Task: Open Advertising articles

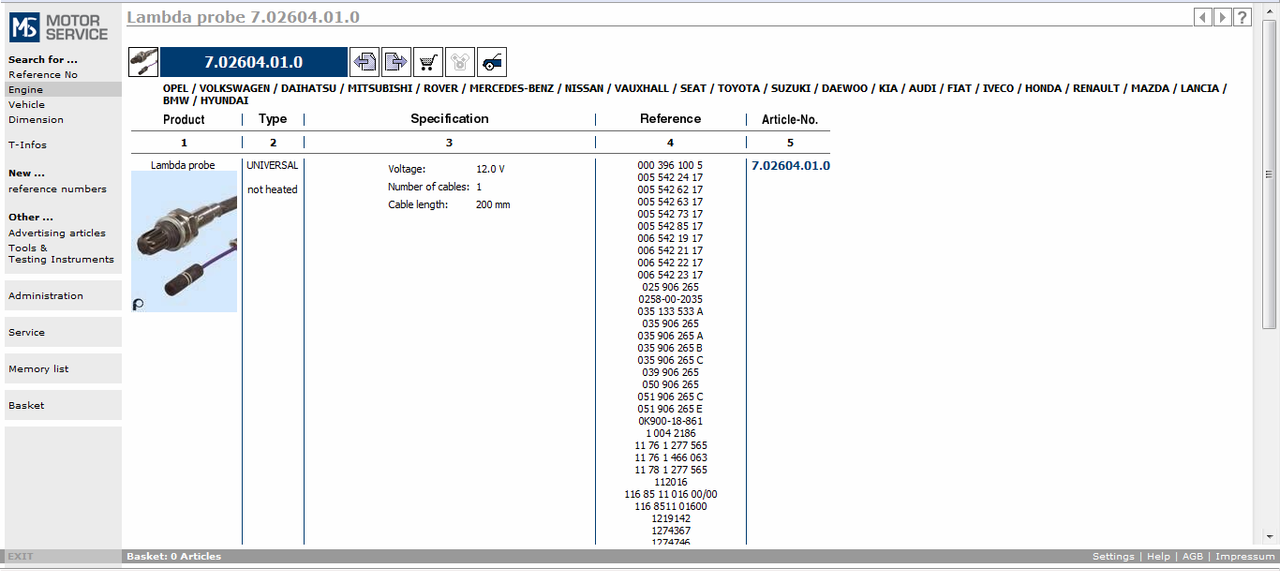Action: point(57,232)
